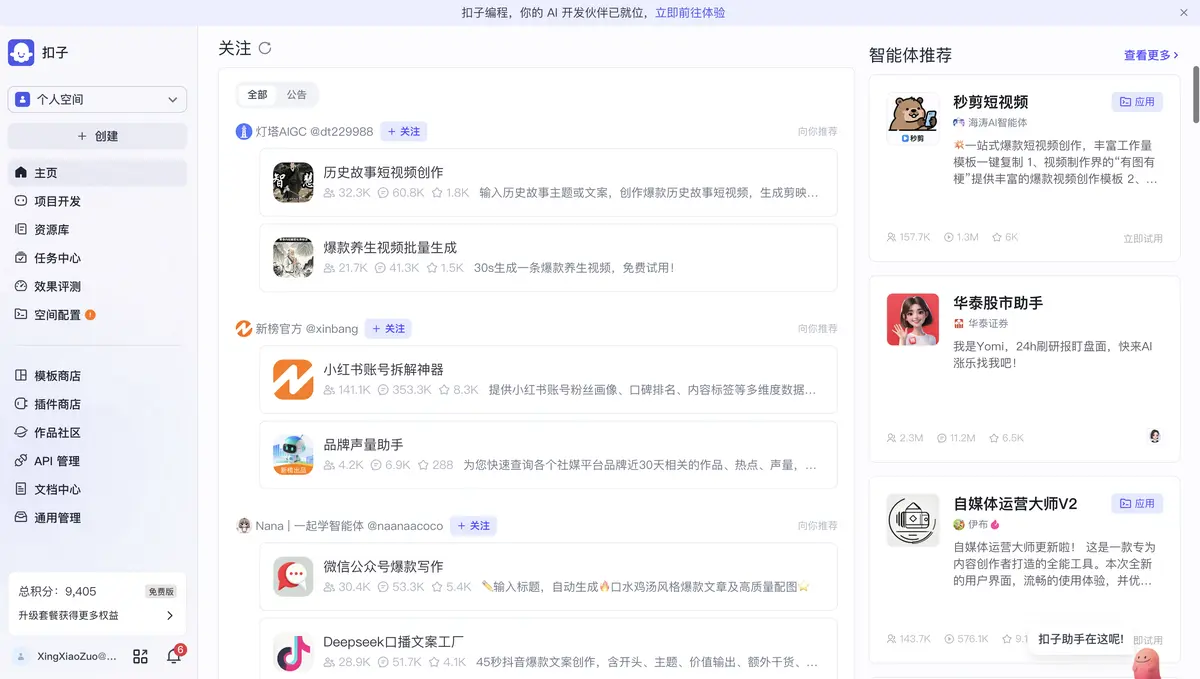Open the 个人空间 workspace dropdown
Screen dimensions: 1200x679
[x=97, y=99]
